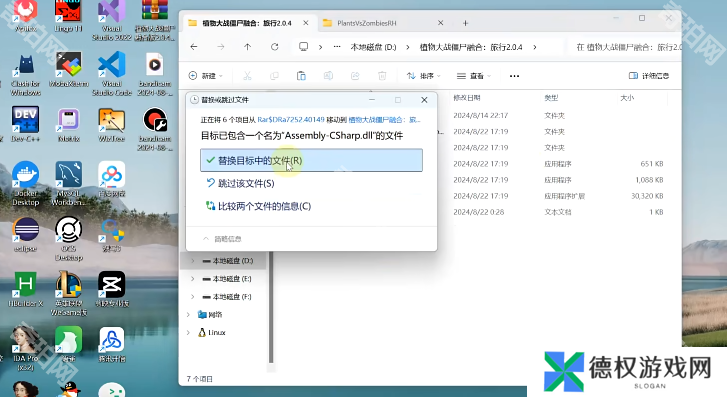The width and height of the screenshot is (727, 397).
Task: Go up one folder level
Action: pos(248,47)
